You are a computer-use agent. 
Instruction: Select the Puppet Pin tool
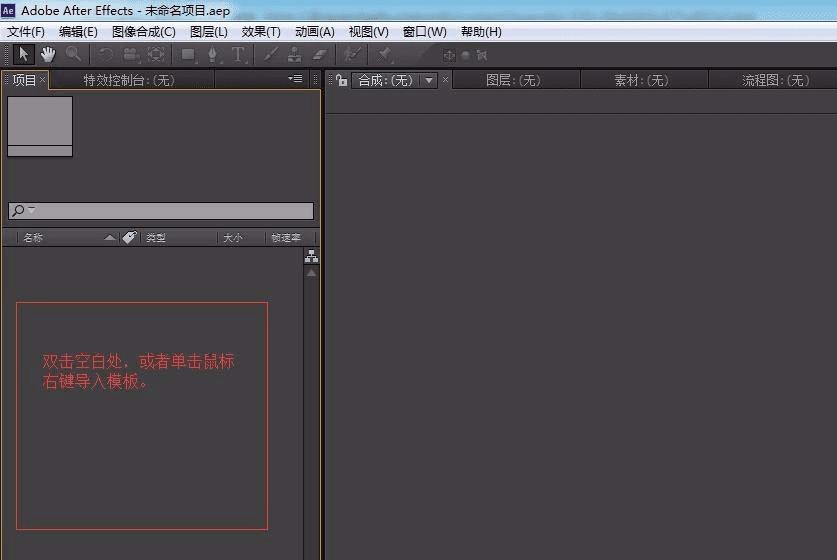[384, 54]
